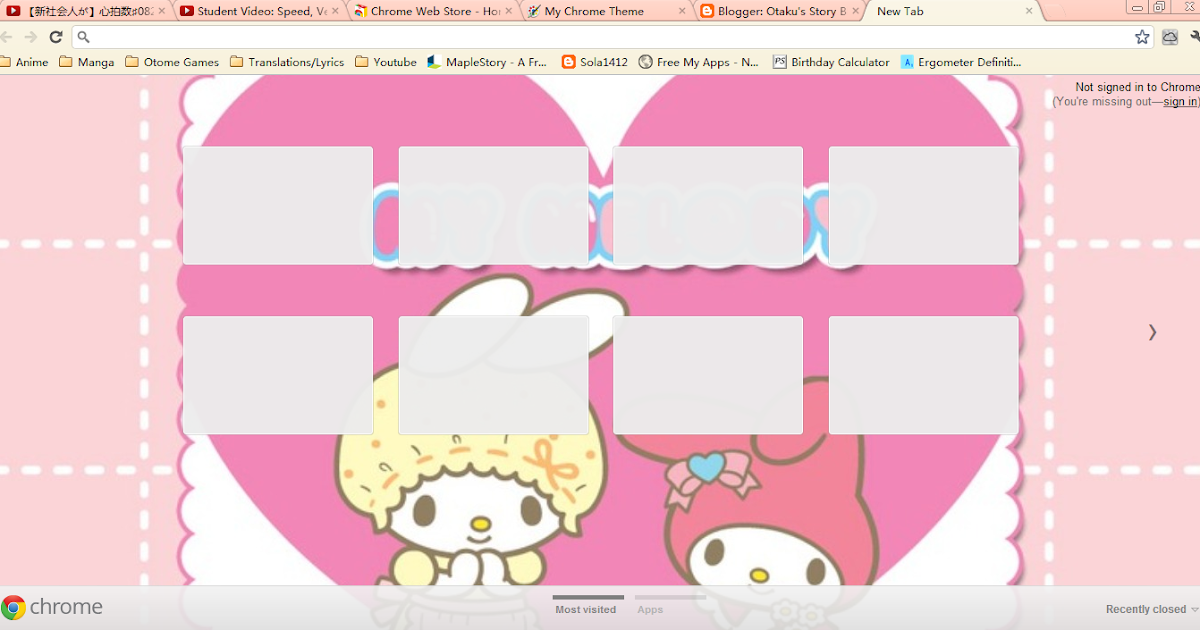Click the cloud extension icon in toolbar

(1170, 37)
